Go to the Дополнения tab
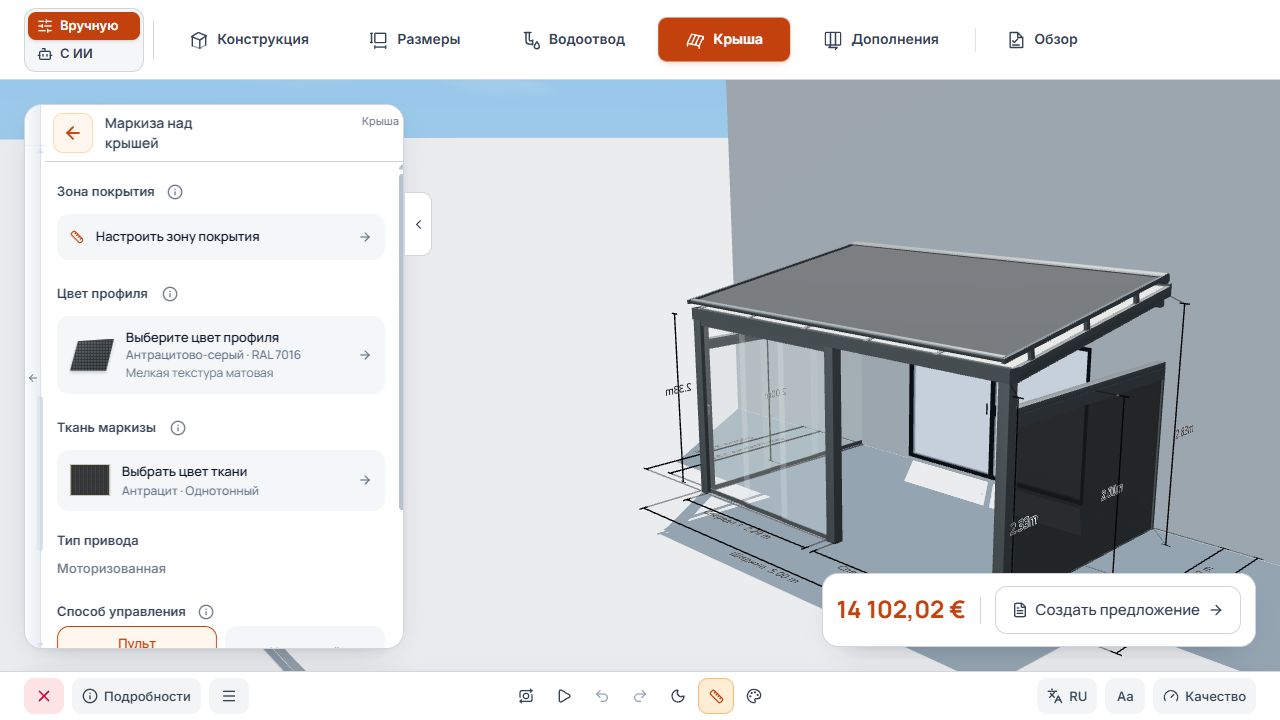The width and height of the screenshot is (1280, 720). 881,40
